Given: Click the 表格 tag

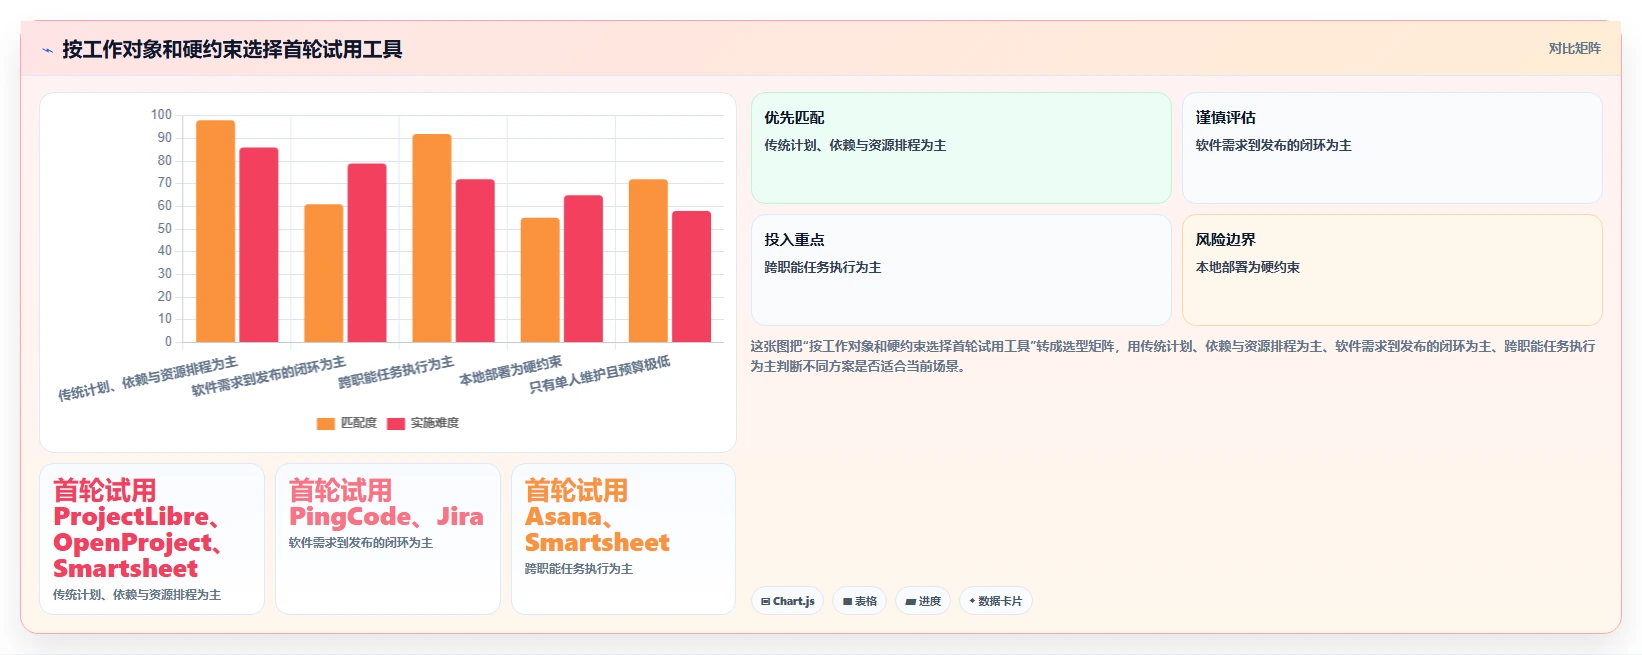Looking at the screenshot, I should 859,601.
